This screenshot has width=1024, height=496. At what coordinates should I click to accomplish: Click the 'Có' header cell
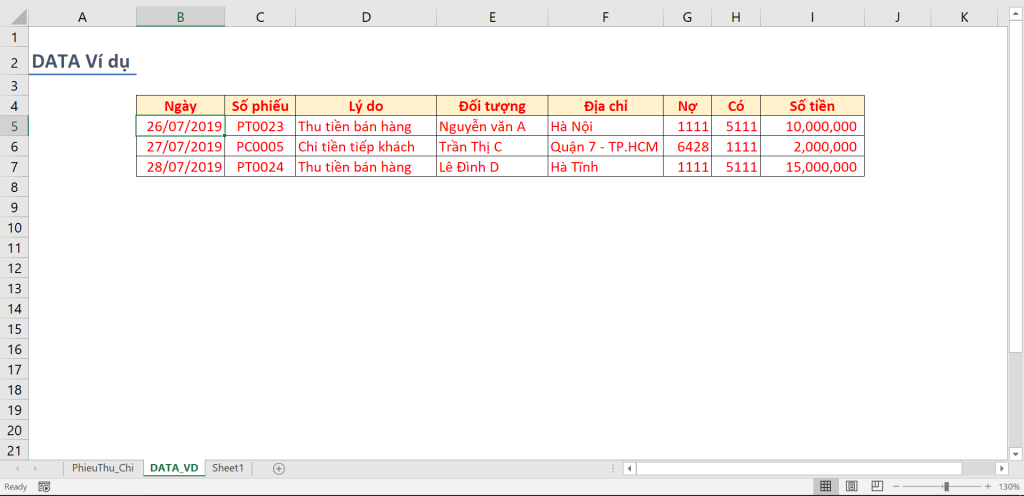coord(736,106)
